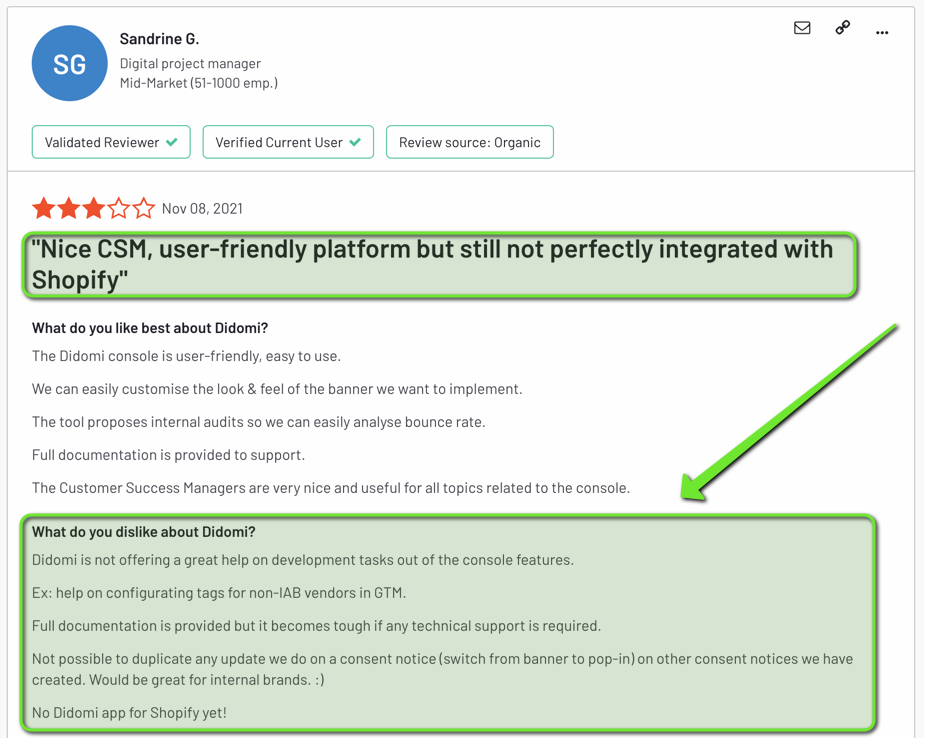The image size is (925, 738).
Task: Click 'No Didomi app for Shopify yet!' line
Action: [x=129, y=713]
